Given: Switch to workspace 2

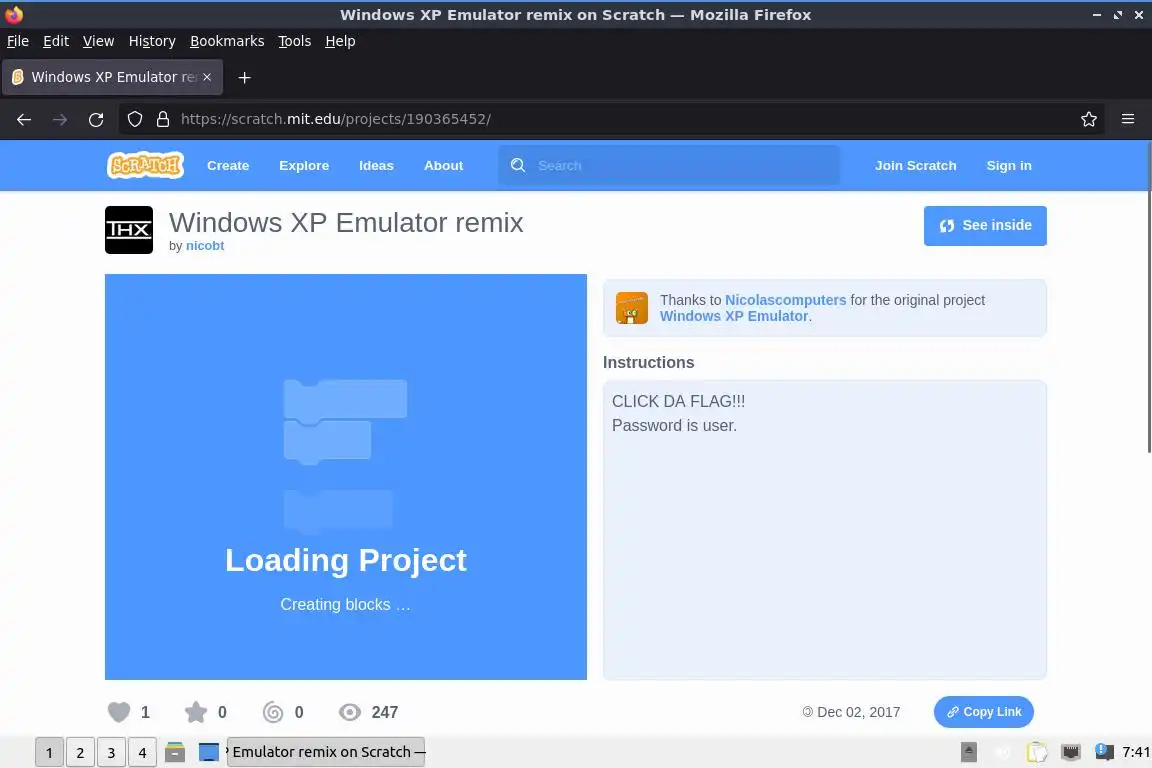Looking at the screenshot, I should [x=80, y=753].
